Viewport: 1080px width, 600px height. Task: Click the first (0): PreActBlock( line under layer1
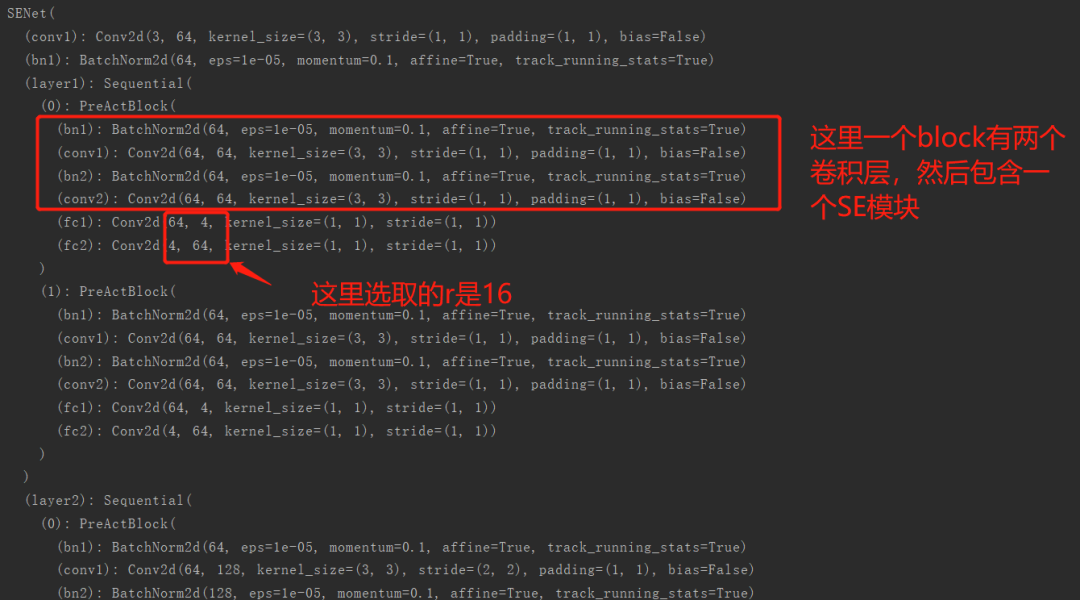[108, 106]
